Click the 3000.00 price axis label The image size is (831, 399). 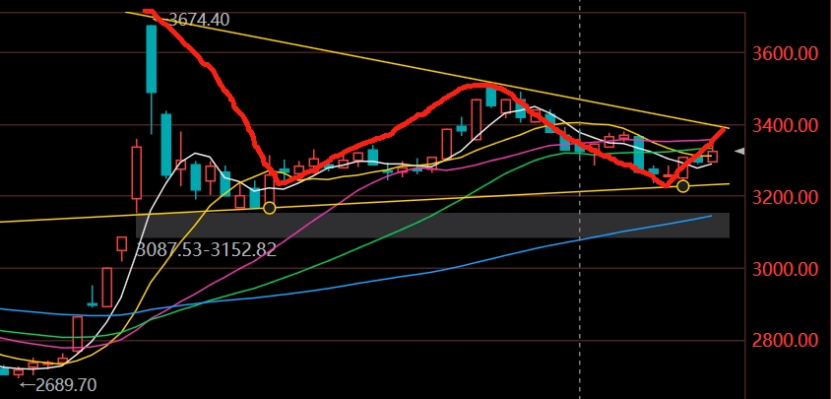click(x=786, y=269)
